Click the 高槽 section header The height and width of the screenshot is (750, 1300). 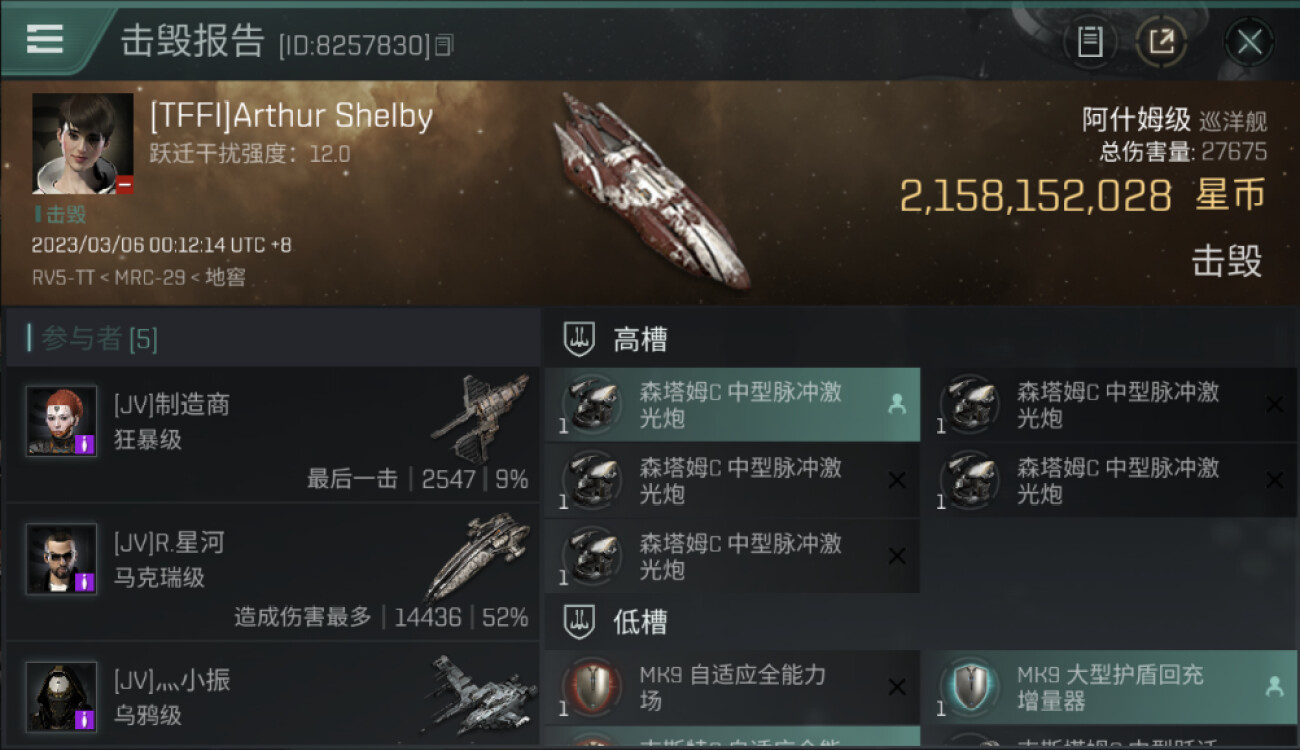[640, 340]
